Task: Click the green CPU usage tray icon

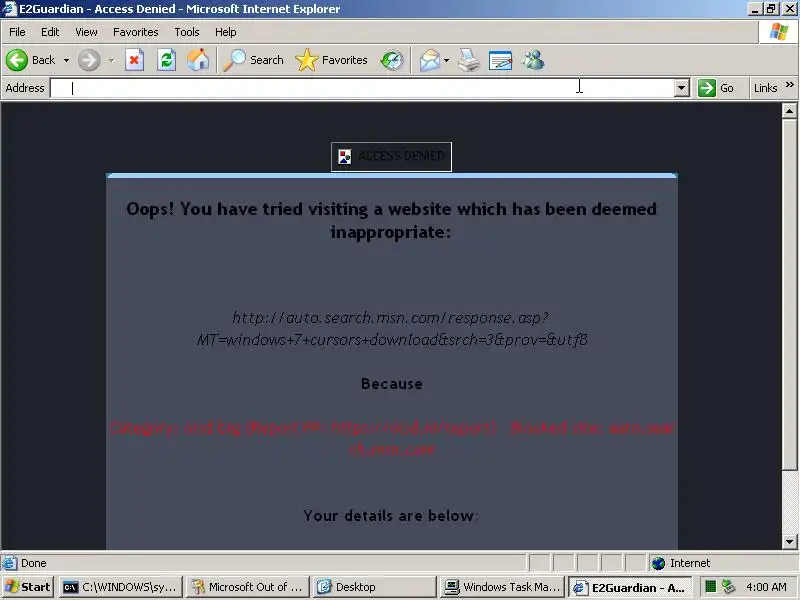Action: (710, 587)
